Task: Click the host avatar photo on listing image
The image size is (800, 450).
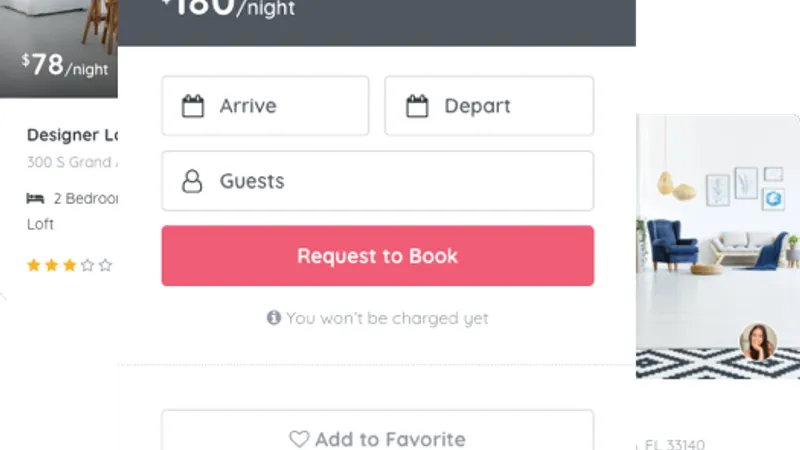Action: (758, 341)
